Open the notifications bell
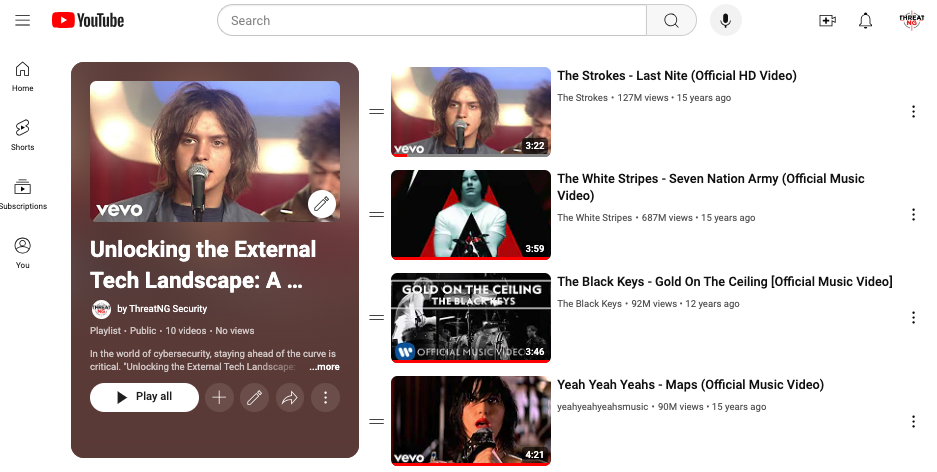937x472 pixels. pos(865,20)
